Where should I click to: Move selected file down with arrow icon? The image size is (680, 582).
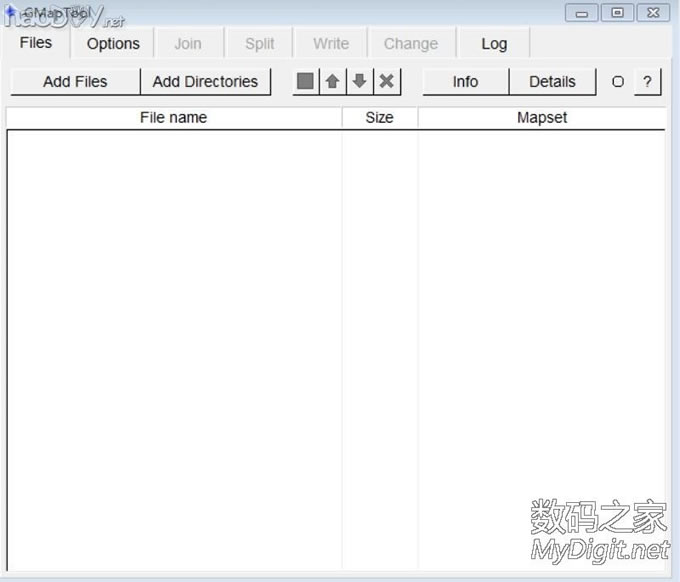(x=359, y=82)
